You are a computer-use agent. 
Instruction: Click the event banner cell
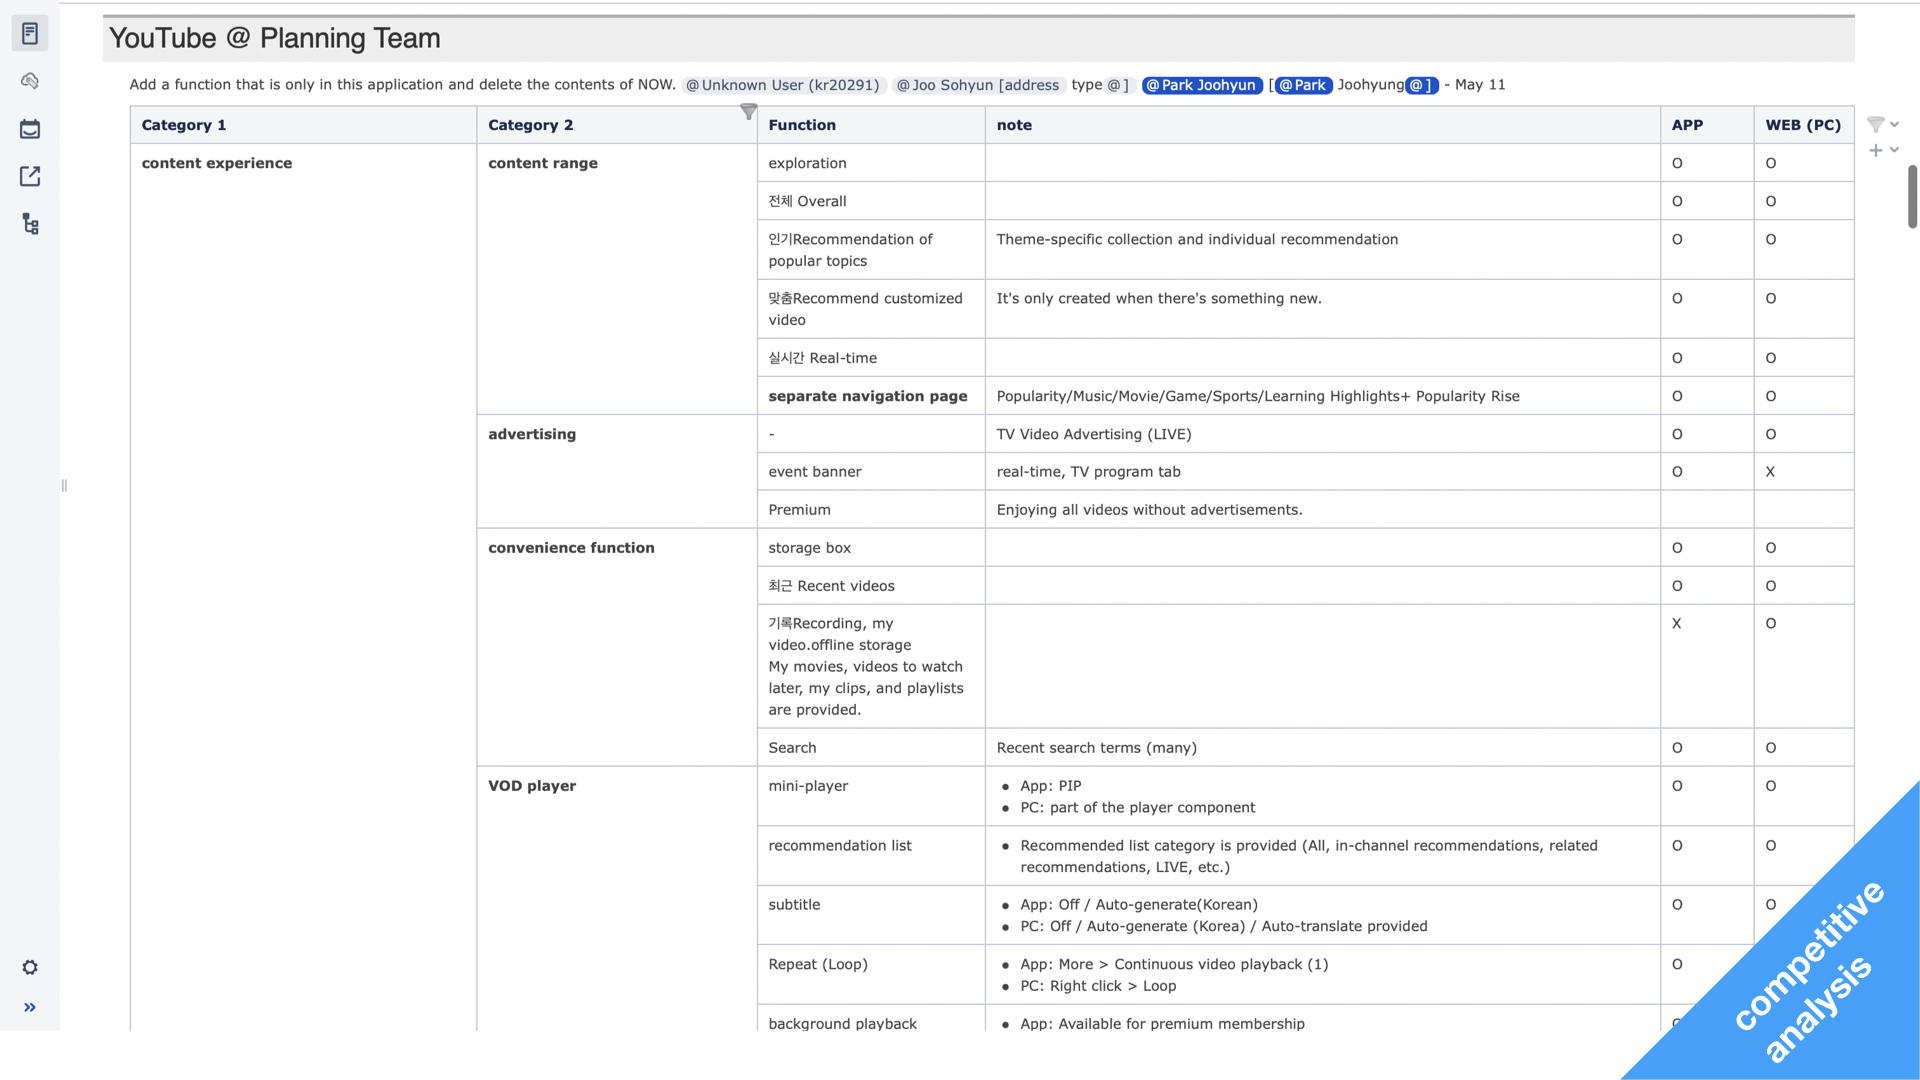click(x=870, y=472)
